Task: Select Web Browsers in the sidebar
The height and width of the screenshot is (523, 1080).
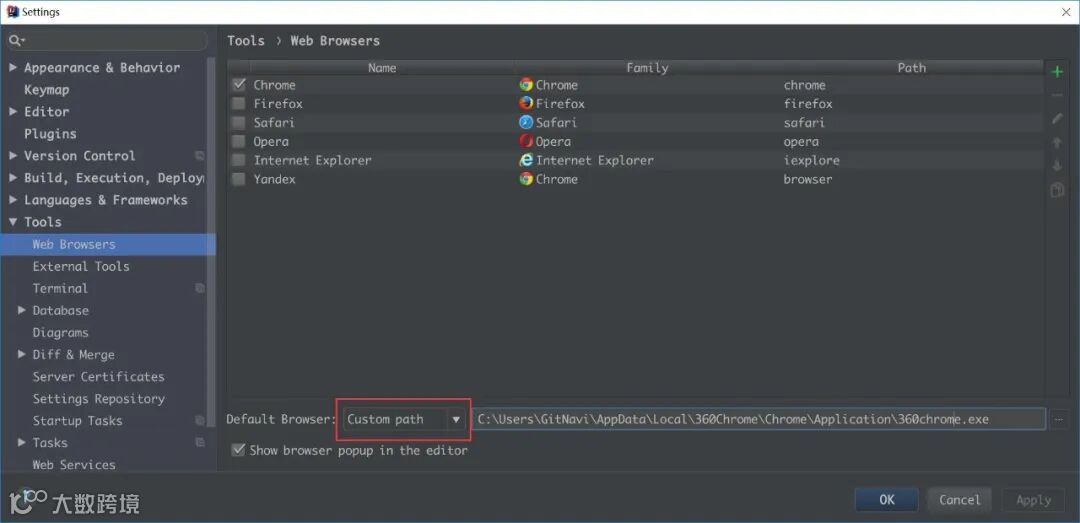Action: click(108, 244)
